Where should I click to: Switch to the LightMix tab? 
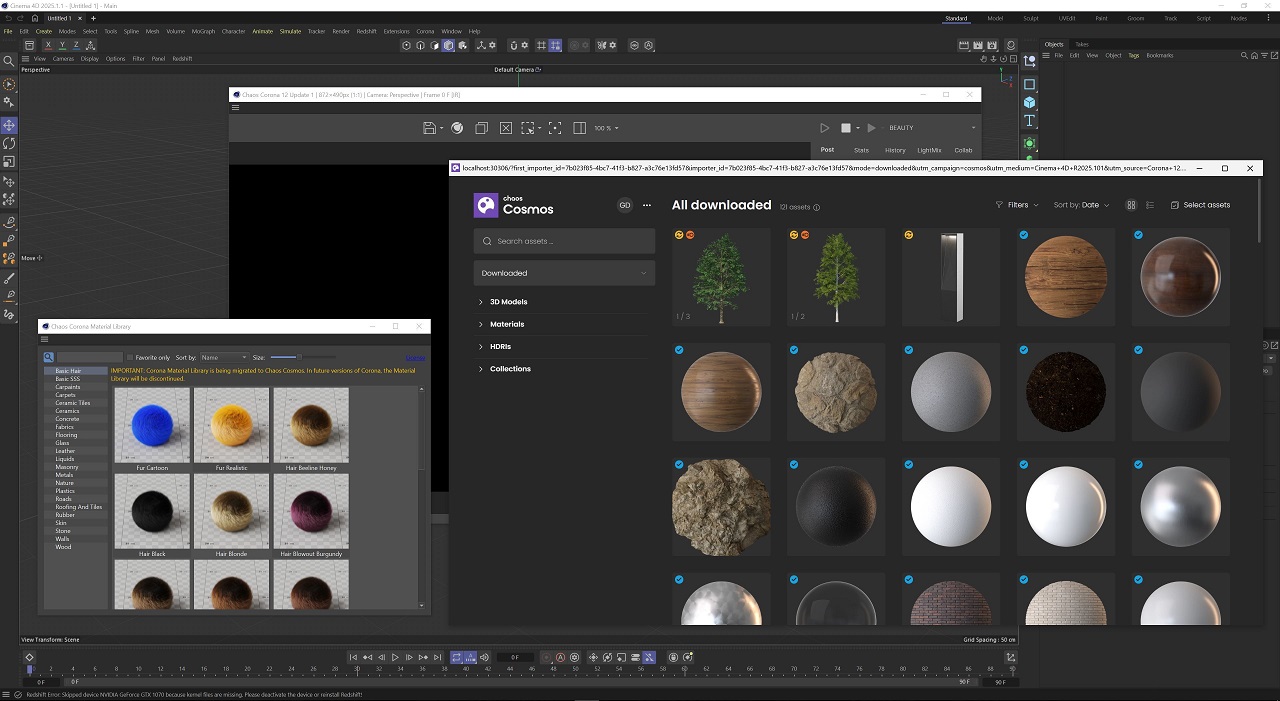929,150
